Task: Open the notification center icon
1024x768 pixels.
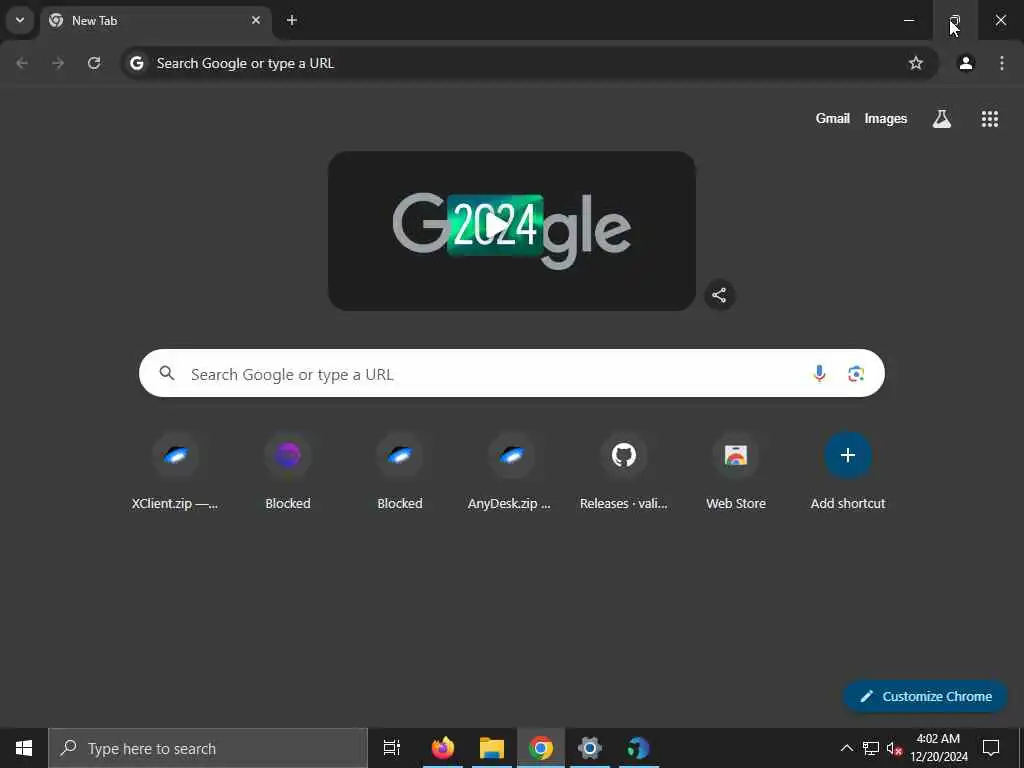Action: point(991,748)
